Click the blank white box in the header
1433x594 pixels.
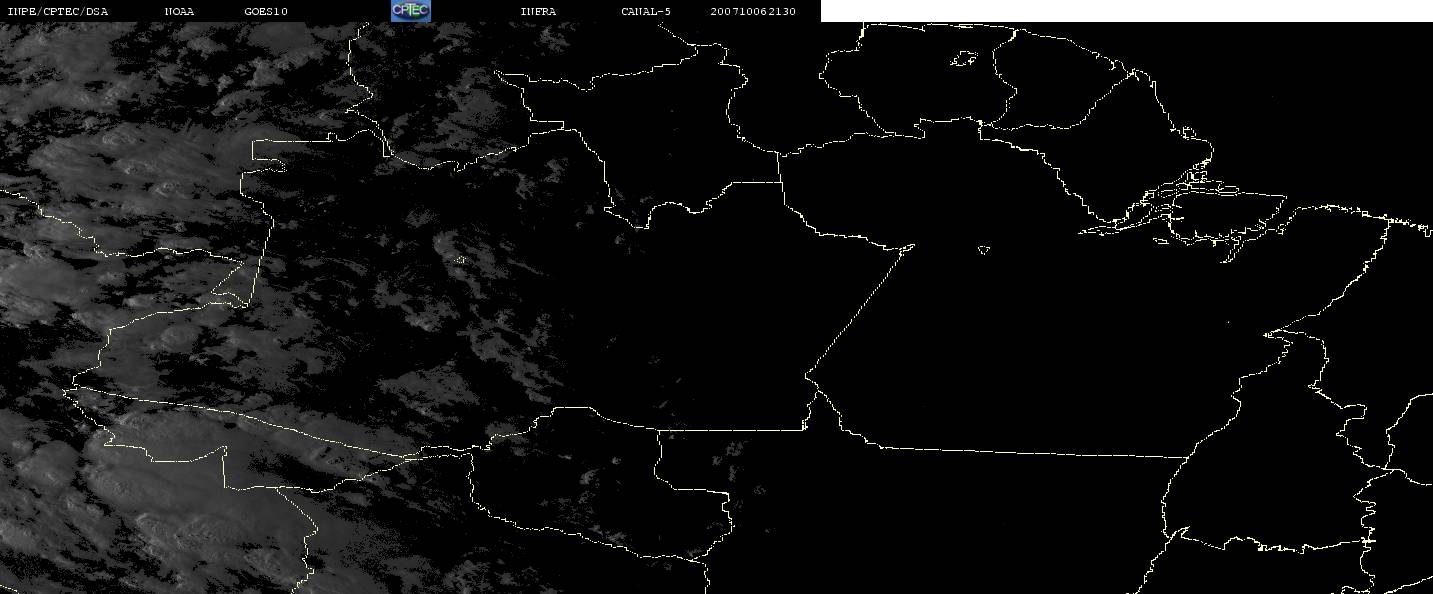coord(1126,11)
